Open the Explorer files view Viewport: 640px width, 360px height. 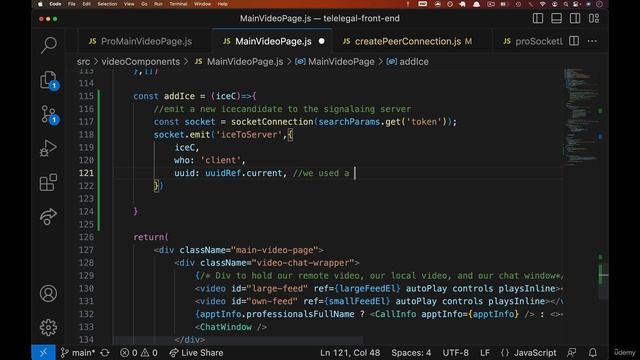coord(49,79)
